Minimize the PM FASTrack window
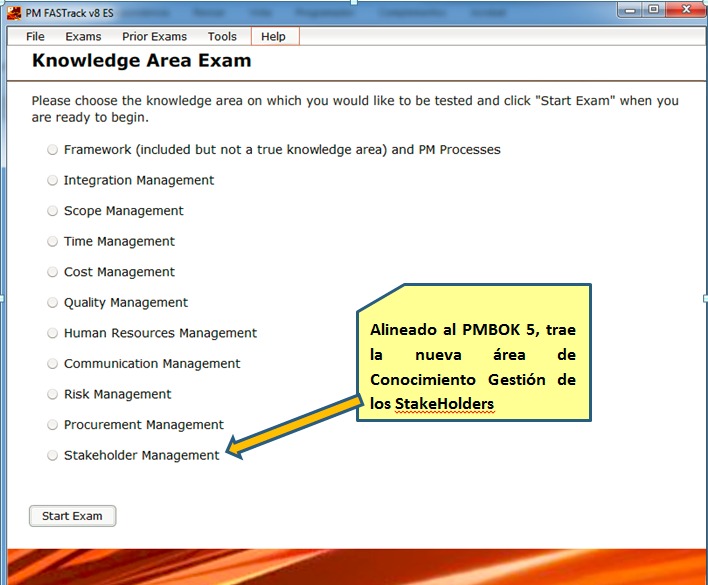This screenshot has height=585, width=708. 630,10
